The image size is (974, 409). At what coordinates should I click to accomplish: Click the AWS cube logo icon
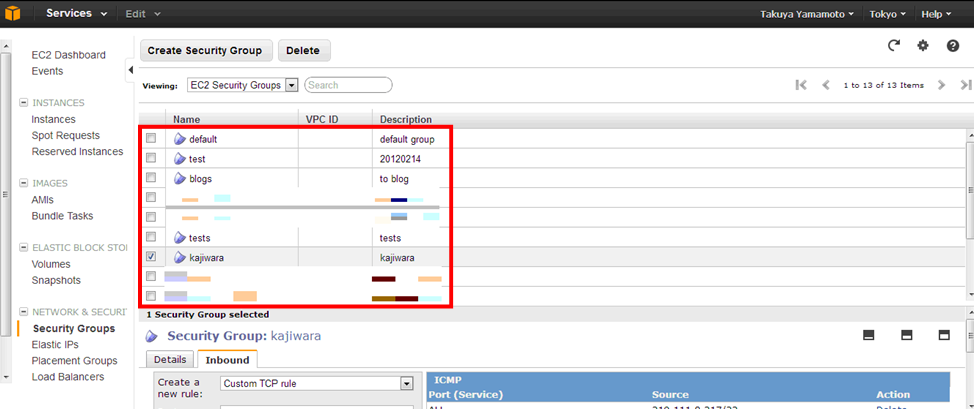[11, 12]
